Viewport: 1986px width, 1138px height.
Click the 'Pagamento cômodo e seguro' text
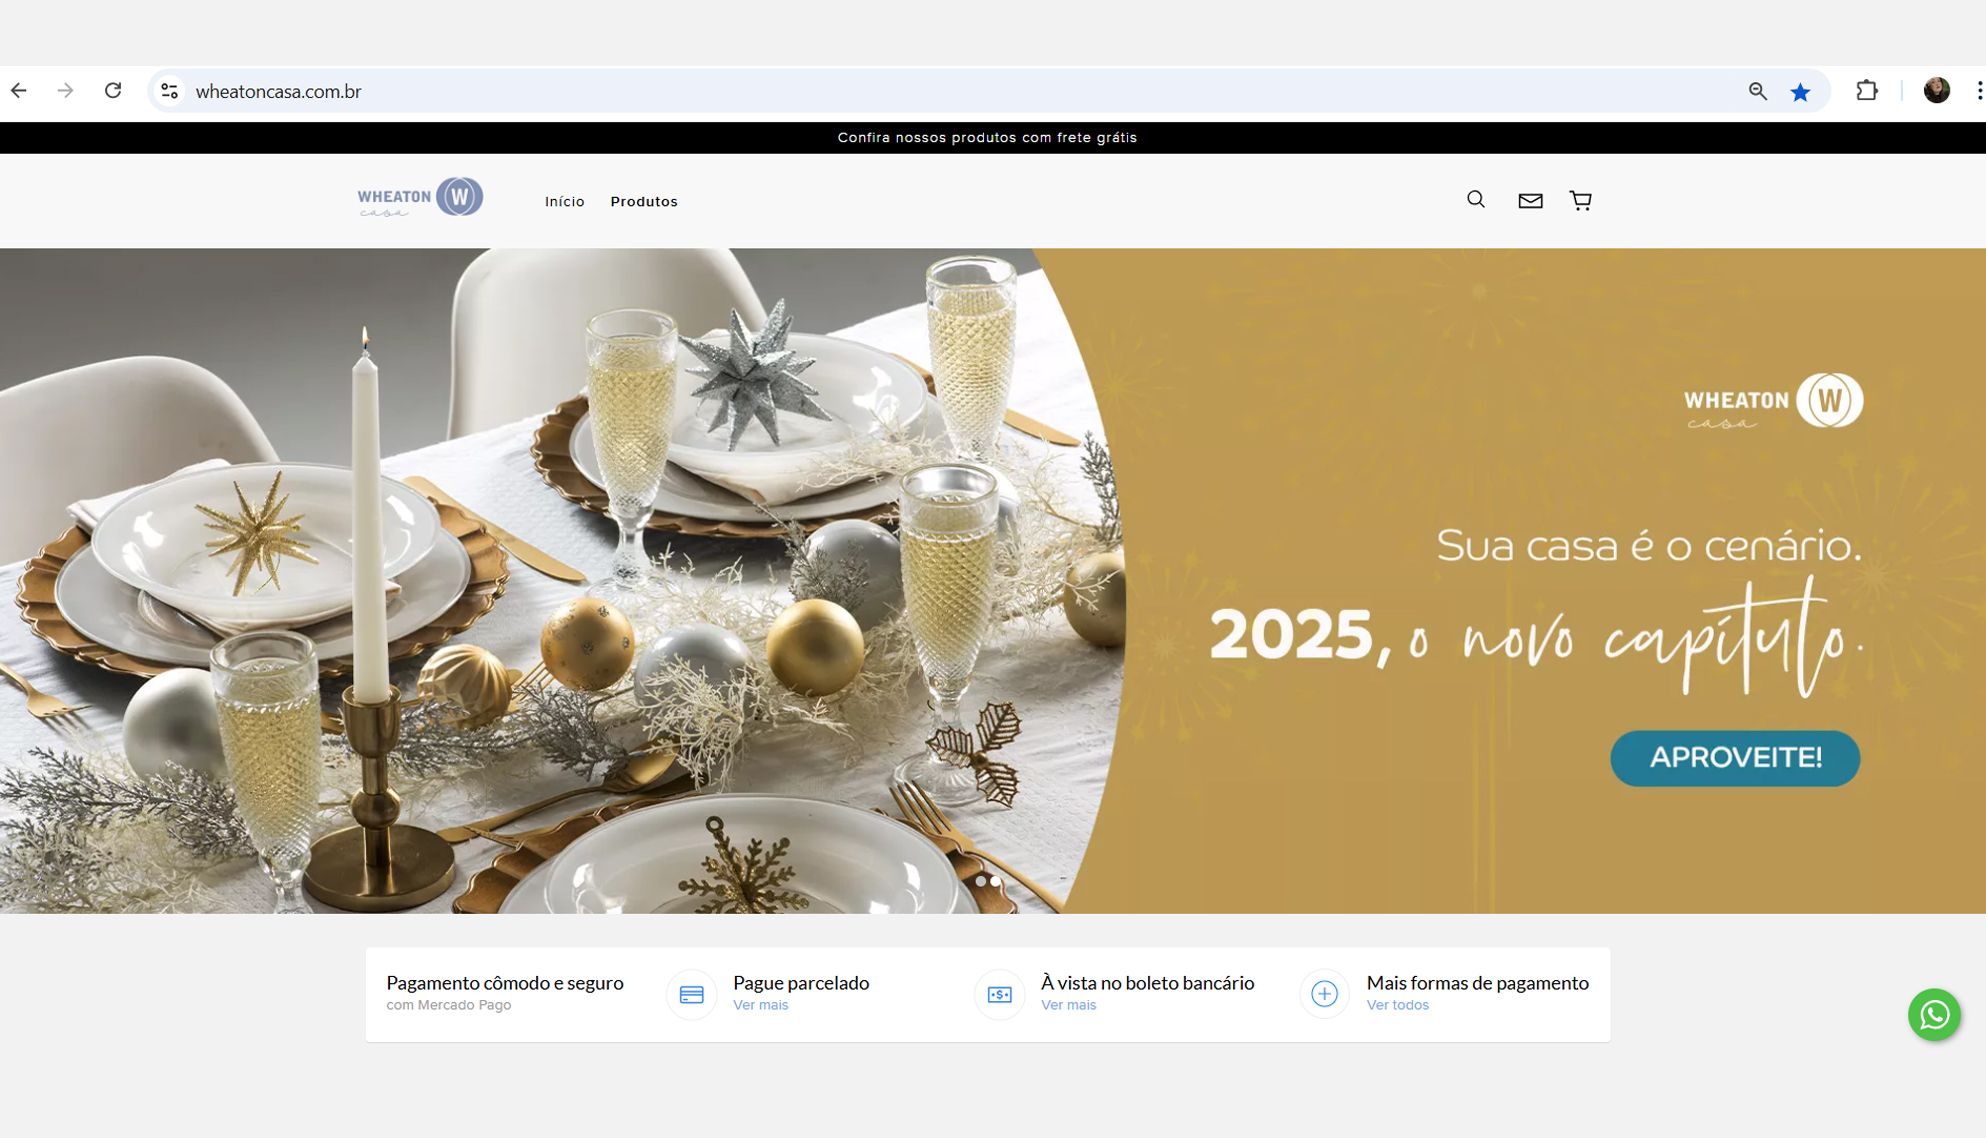(505, 983)
